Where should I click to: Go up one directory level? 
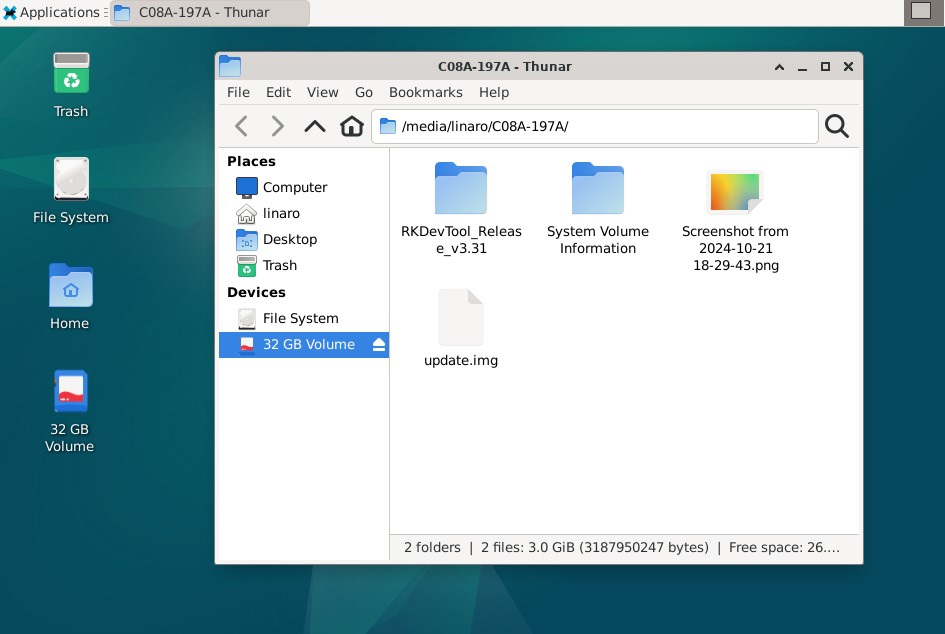pyautogui.click(x=314, y=125)
